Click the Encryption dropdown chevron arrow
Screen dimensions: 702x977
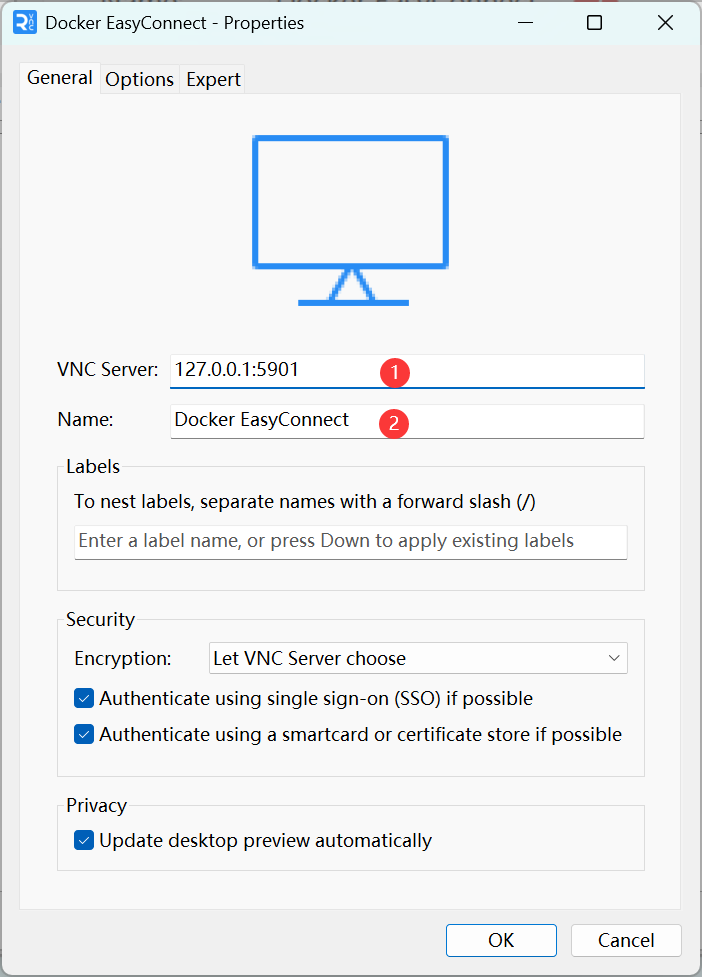click(614, 659)
